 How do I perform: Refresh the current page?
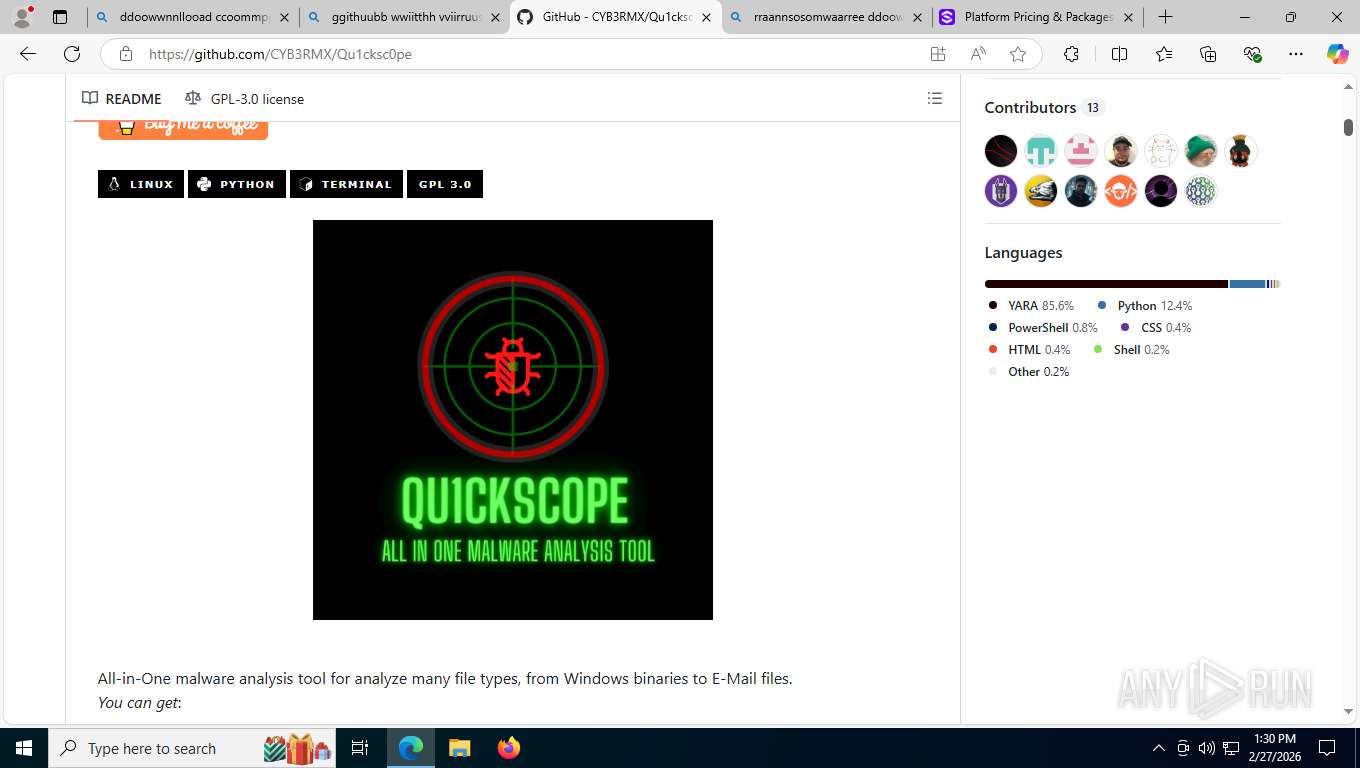coord(72,54)
